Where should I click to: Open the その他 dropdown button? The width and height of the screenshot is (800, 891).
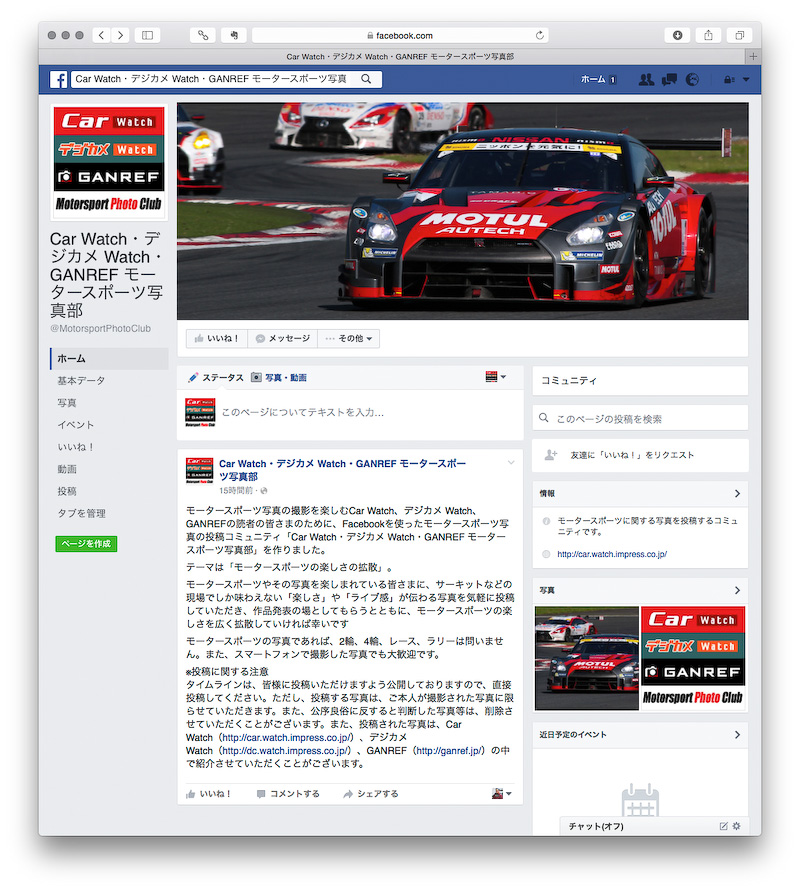(x=349, y=338)
